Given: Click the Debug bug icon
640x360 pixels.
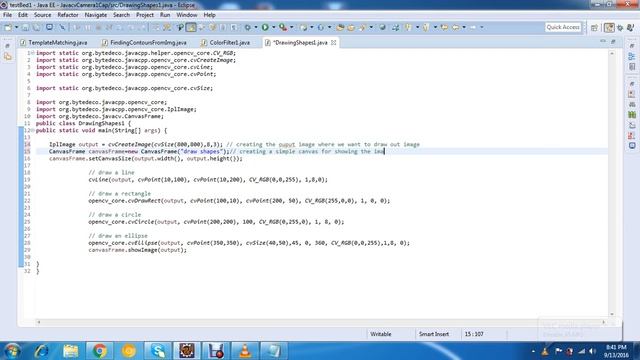Looking at the screenshot, I should 247,27.
